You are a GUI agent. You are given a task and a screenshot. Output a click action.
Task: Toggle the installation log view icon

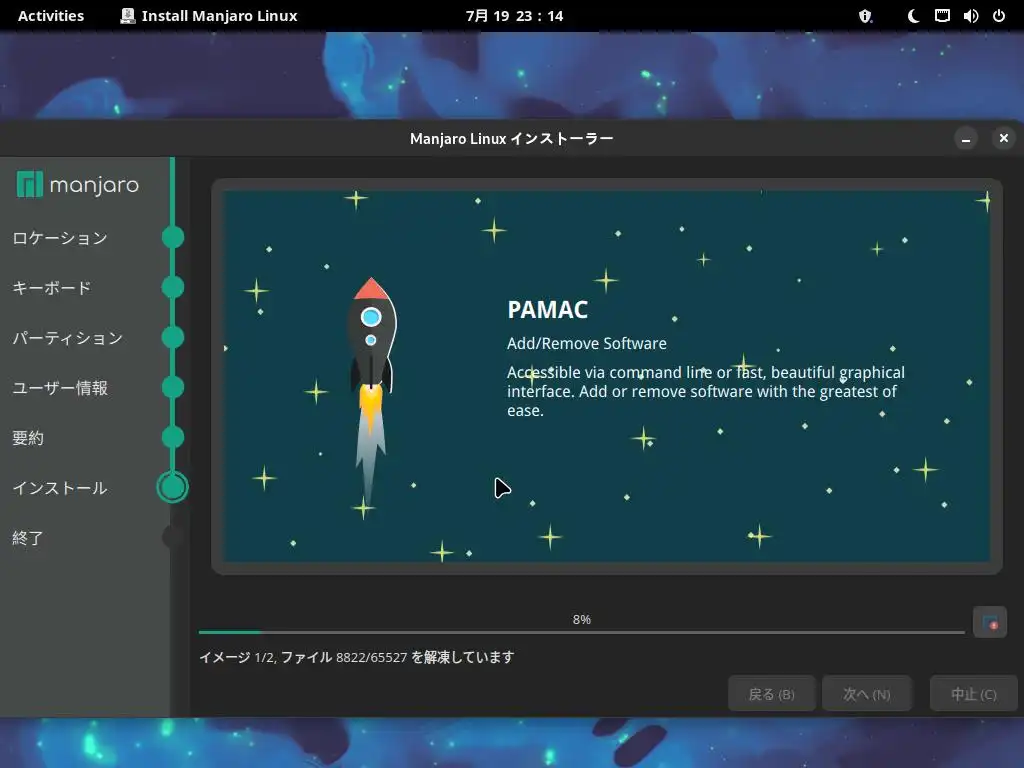click(x=990, y=622)
